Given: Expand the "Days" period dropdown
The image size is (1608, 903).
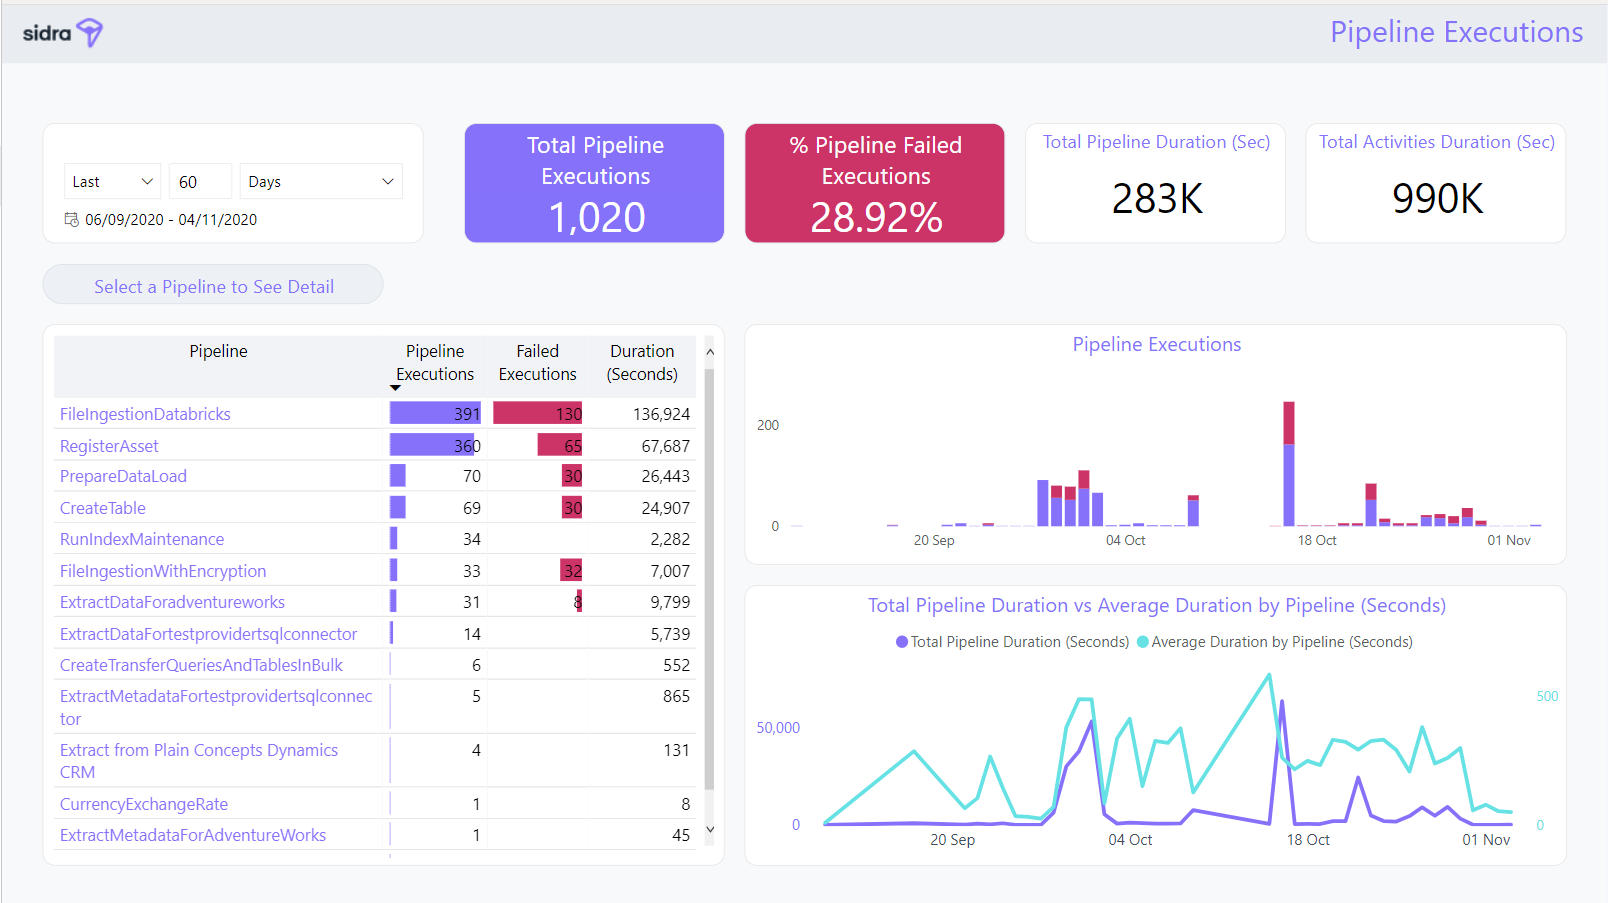Looking at the screenshot, I should (x=320, y=182).
